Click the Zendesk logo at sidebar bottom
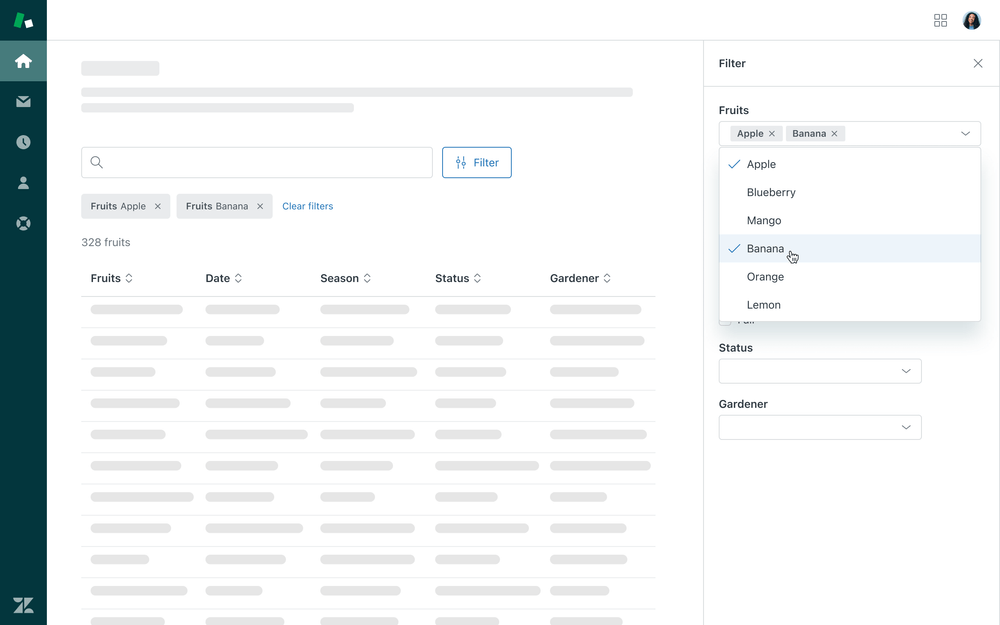The width and height of the screenshot is (1000, 625). pos(23,604)
